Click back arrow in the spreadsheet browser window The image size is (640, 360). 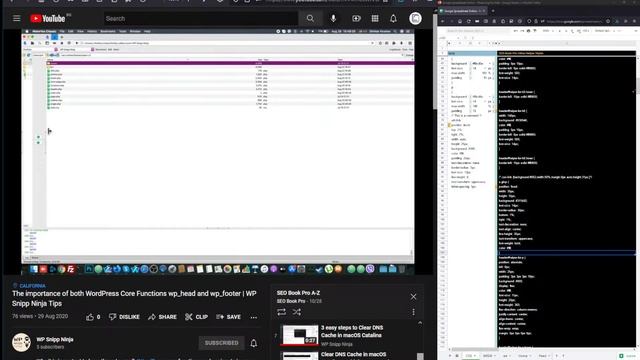coord(443,21)
